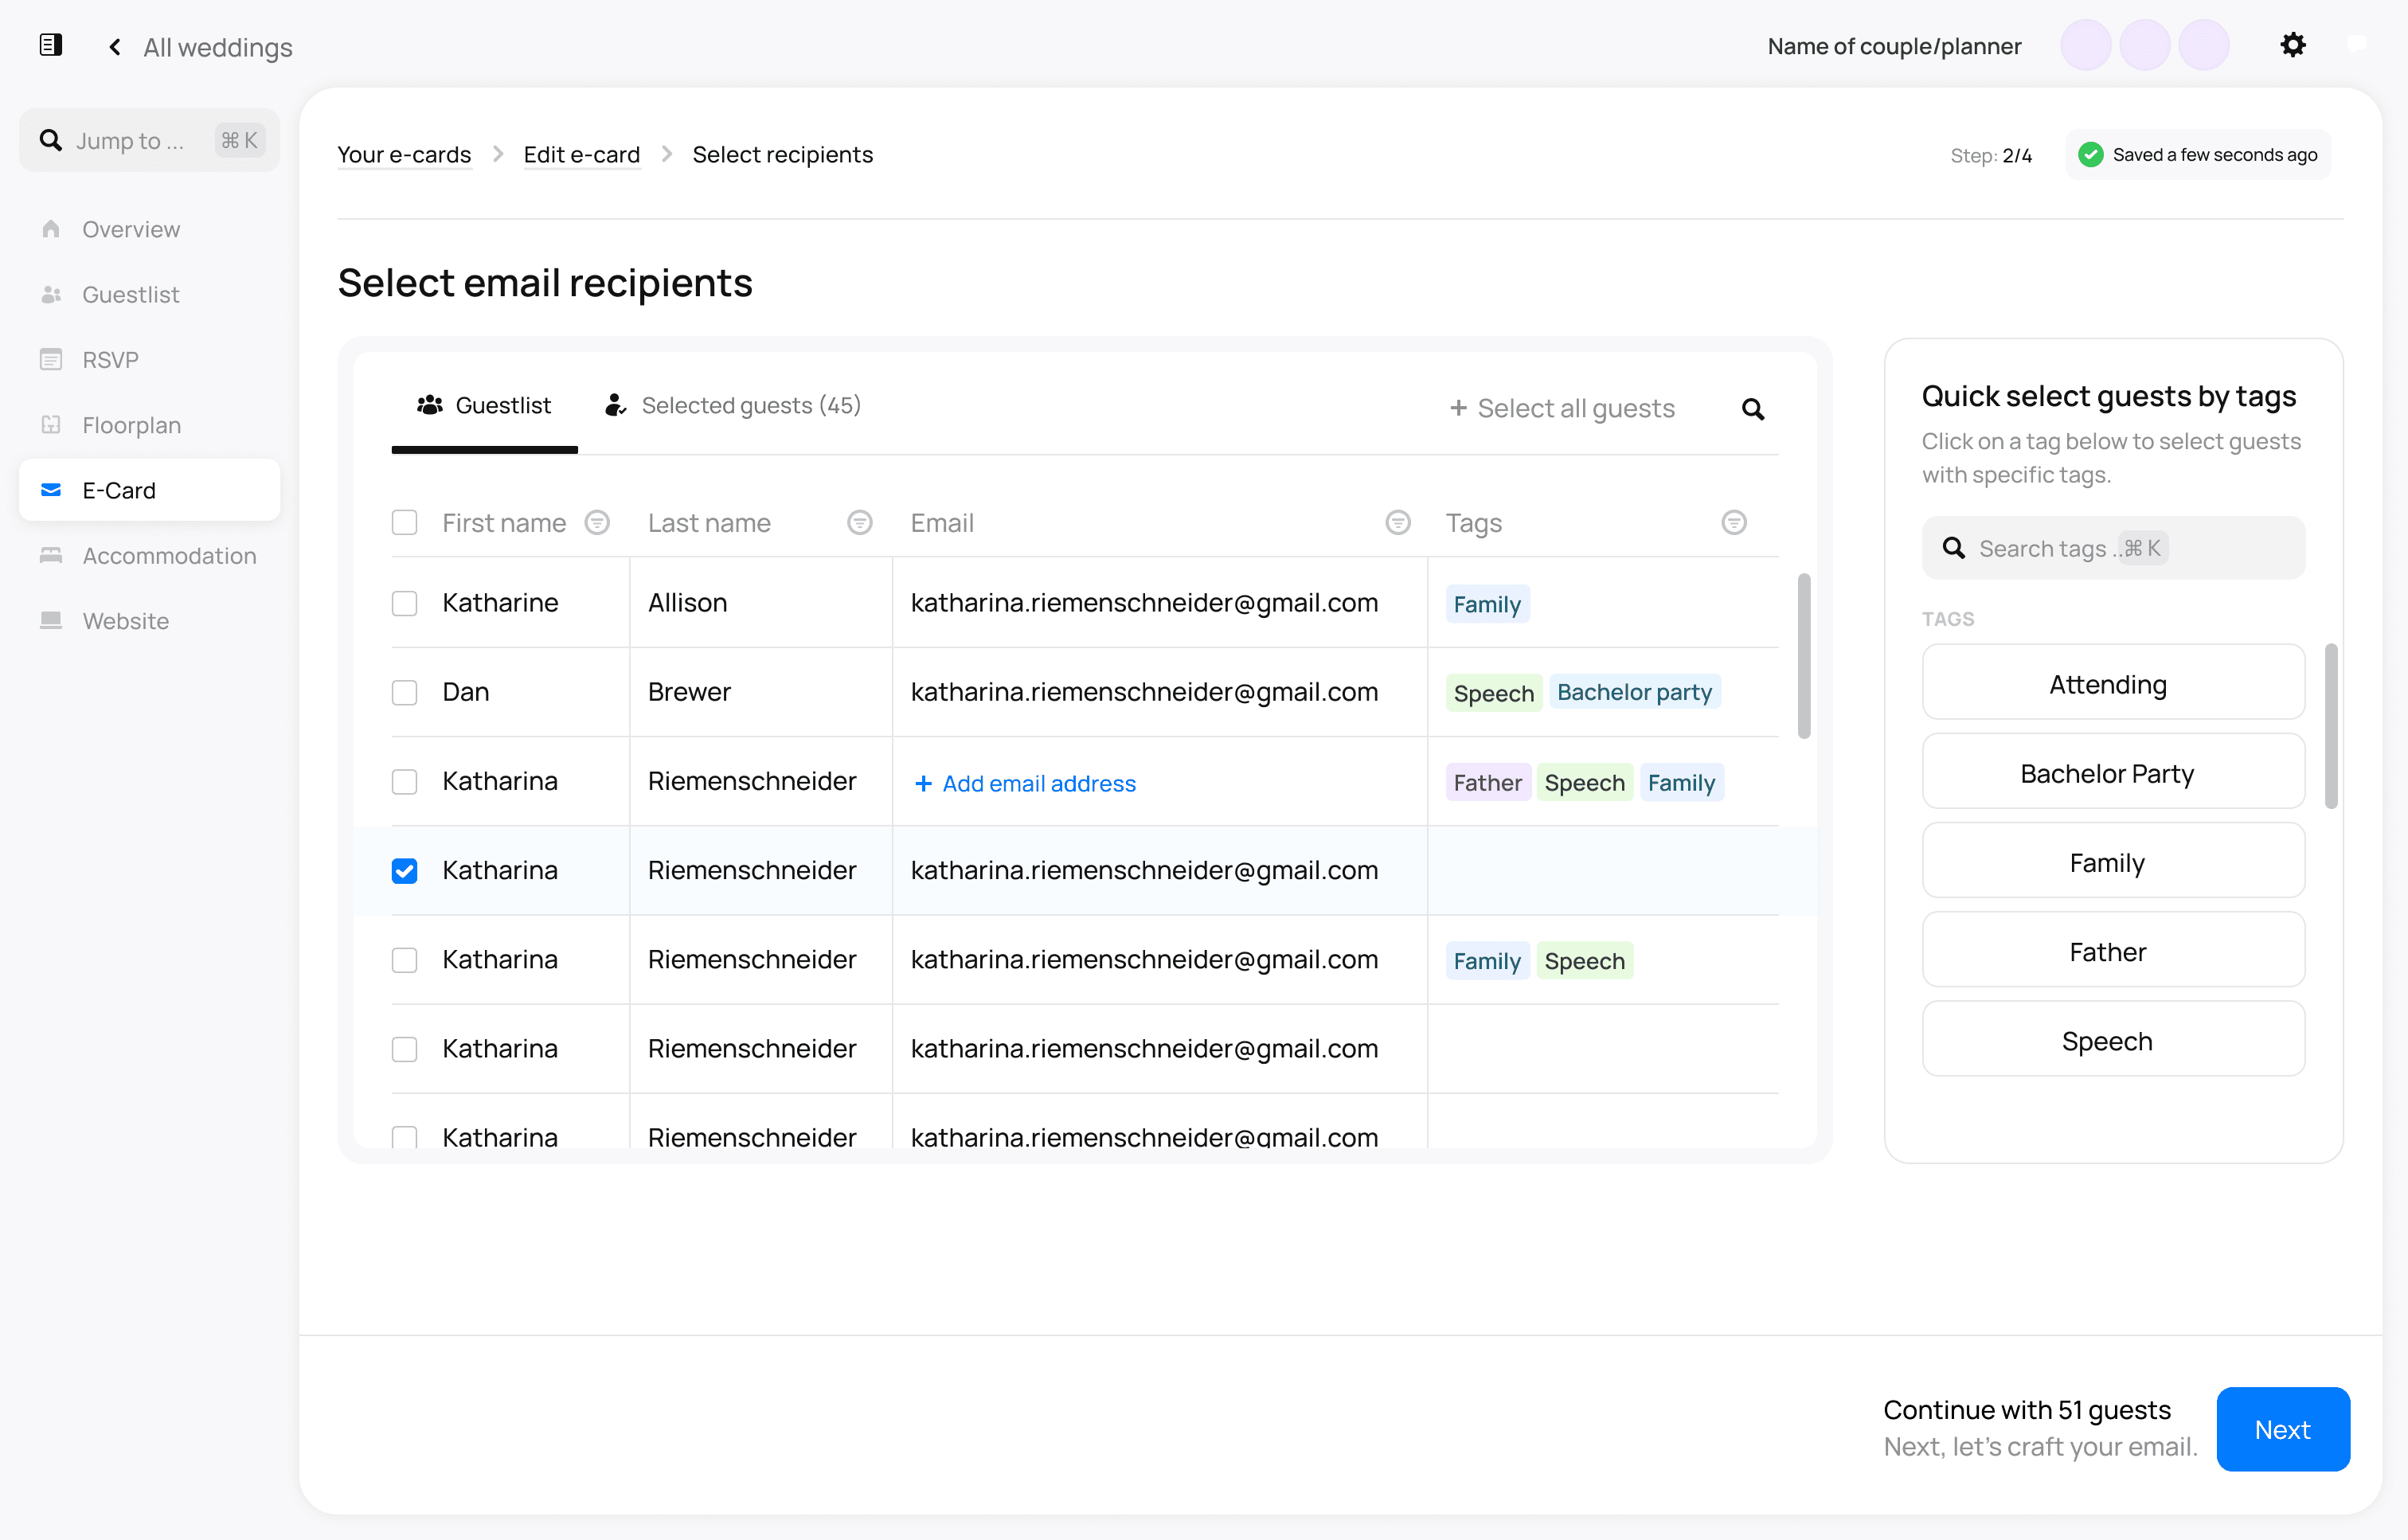This screenshot has height=1540, width=2408.
Task: Click the Step 2/4 indicator
Action: (x=1990, y=155)
